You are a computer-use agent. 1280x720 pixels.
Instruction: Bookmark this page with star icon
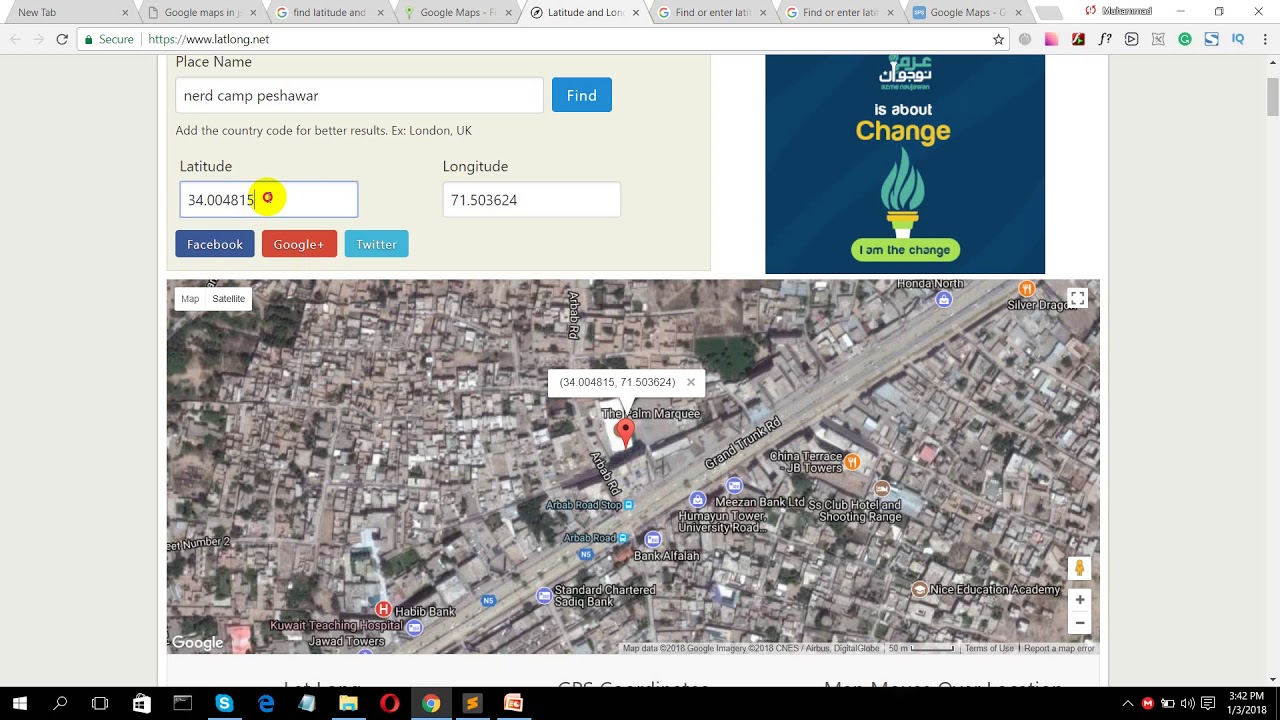point(998,39)
